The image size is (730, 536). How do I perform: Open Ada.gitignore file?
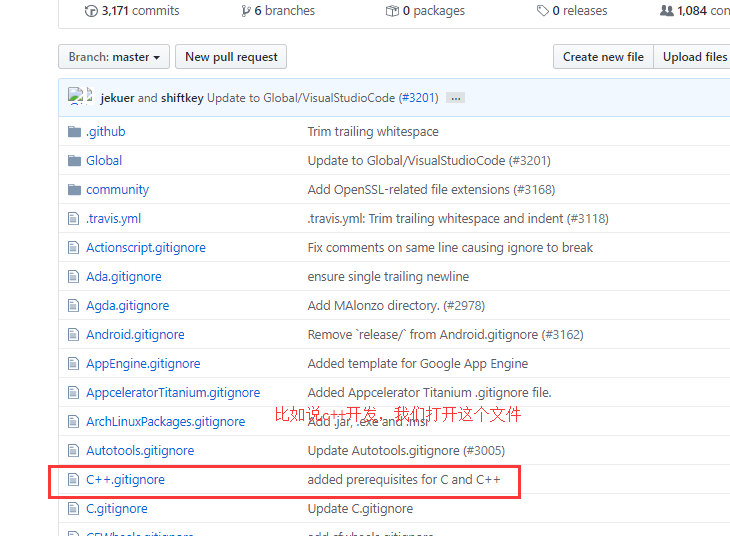(x=124, y=277)
